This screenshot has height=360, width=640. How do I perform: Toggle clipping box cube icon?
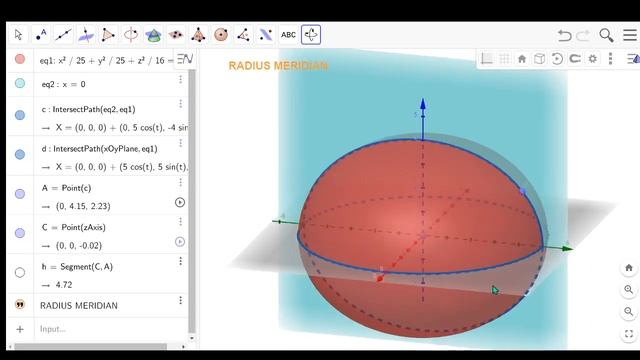539,59
